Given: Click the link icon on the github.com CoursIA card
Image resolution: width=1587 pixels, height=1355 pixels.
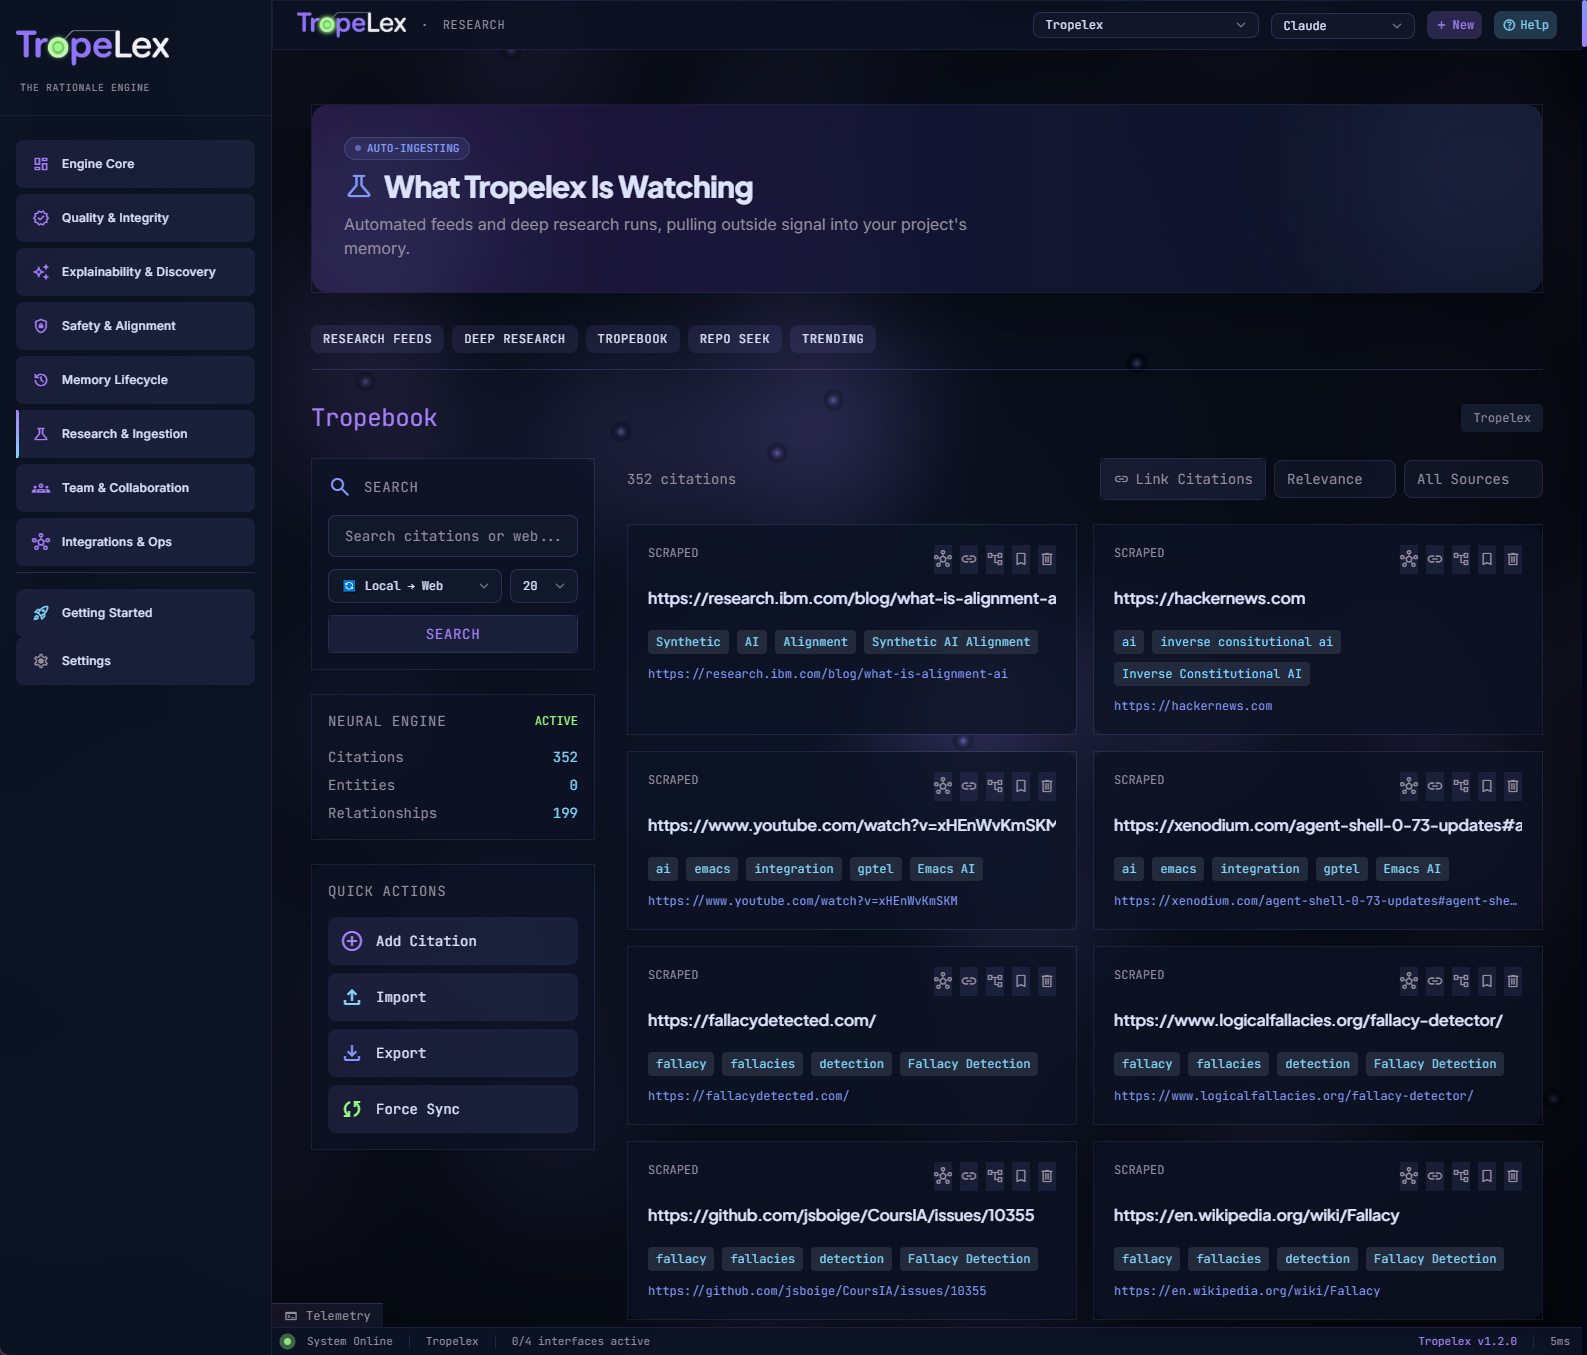Looking at the screenshot, I should [x=969, y=1176].
